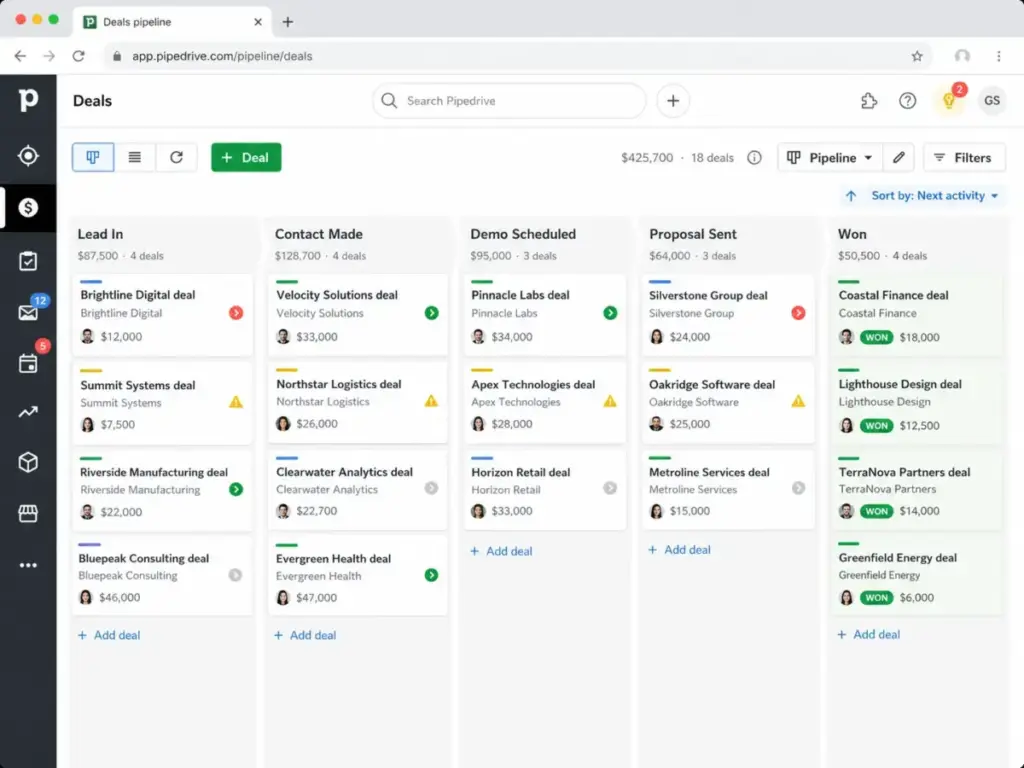This screenshot has height=768, width=1024.
Task: Click Add deal under Lead In column
Action: point(109,635)
